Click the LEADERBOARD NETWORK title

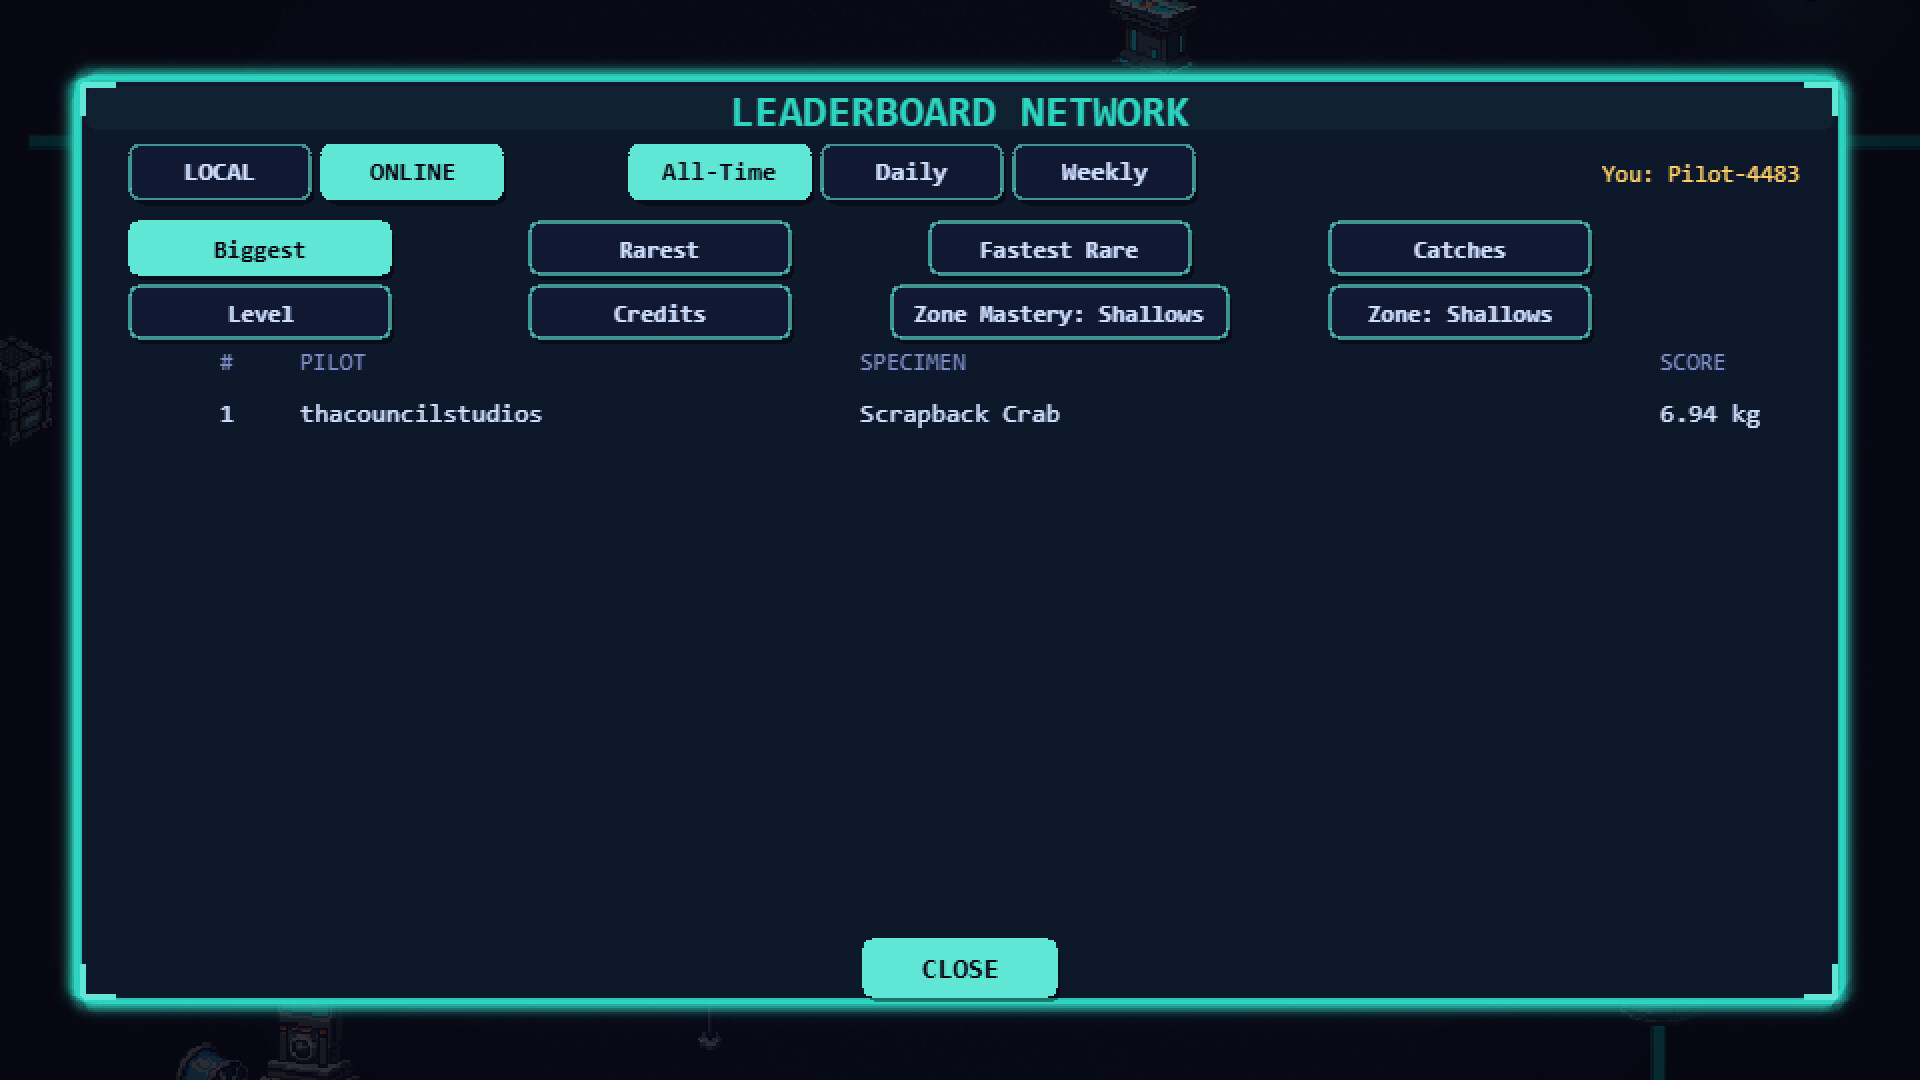(x=960, y=112)
